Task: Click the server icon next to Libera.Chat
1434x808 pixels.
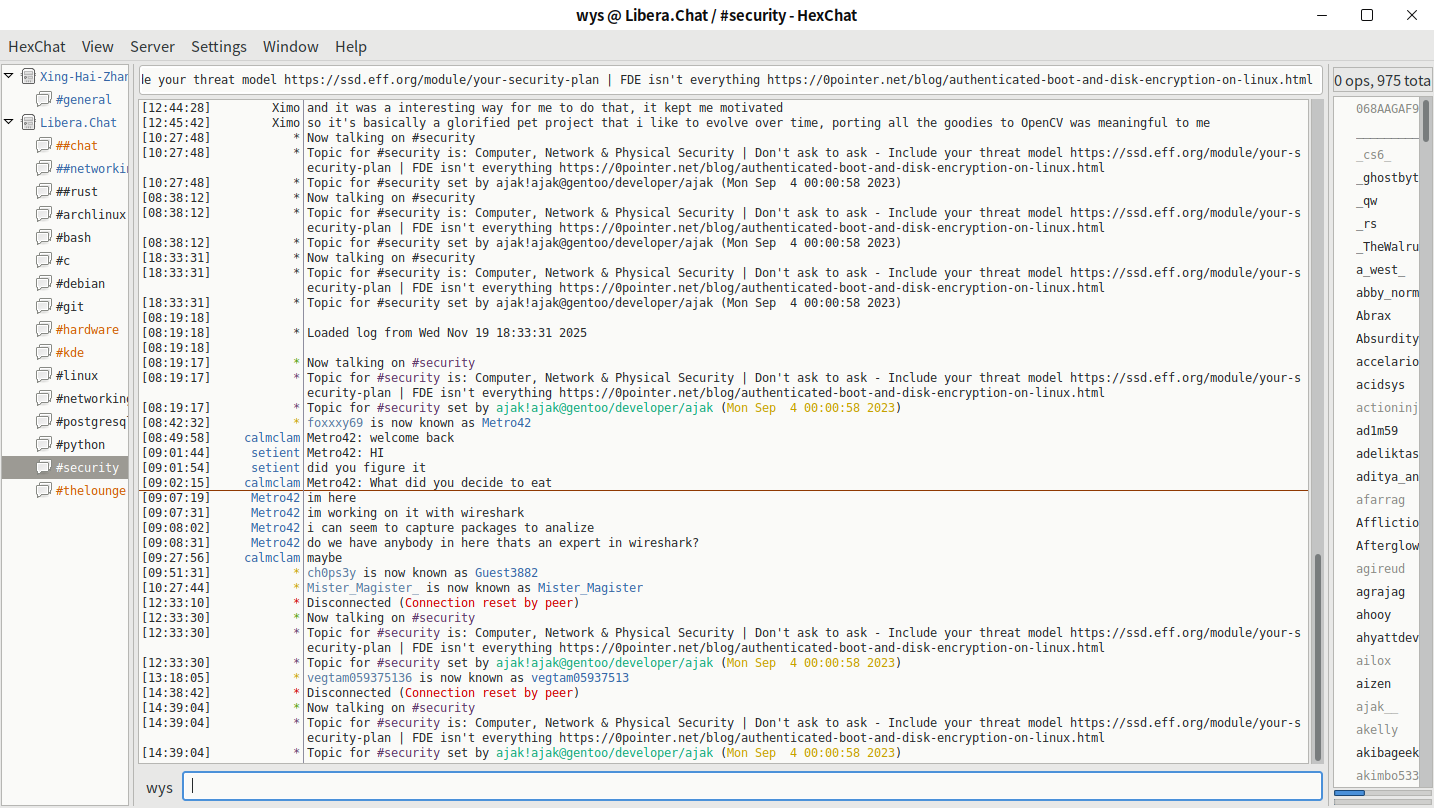Action: (28, 123)
